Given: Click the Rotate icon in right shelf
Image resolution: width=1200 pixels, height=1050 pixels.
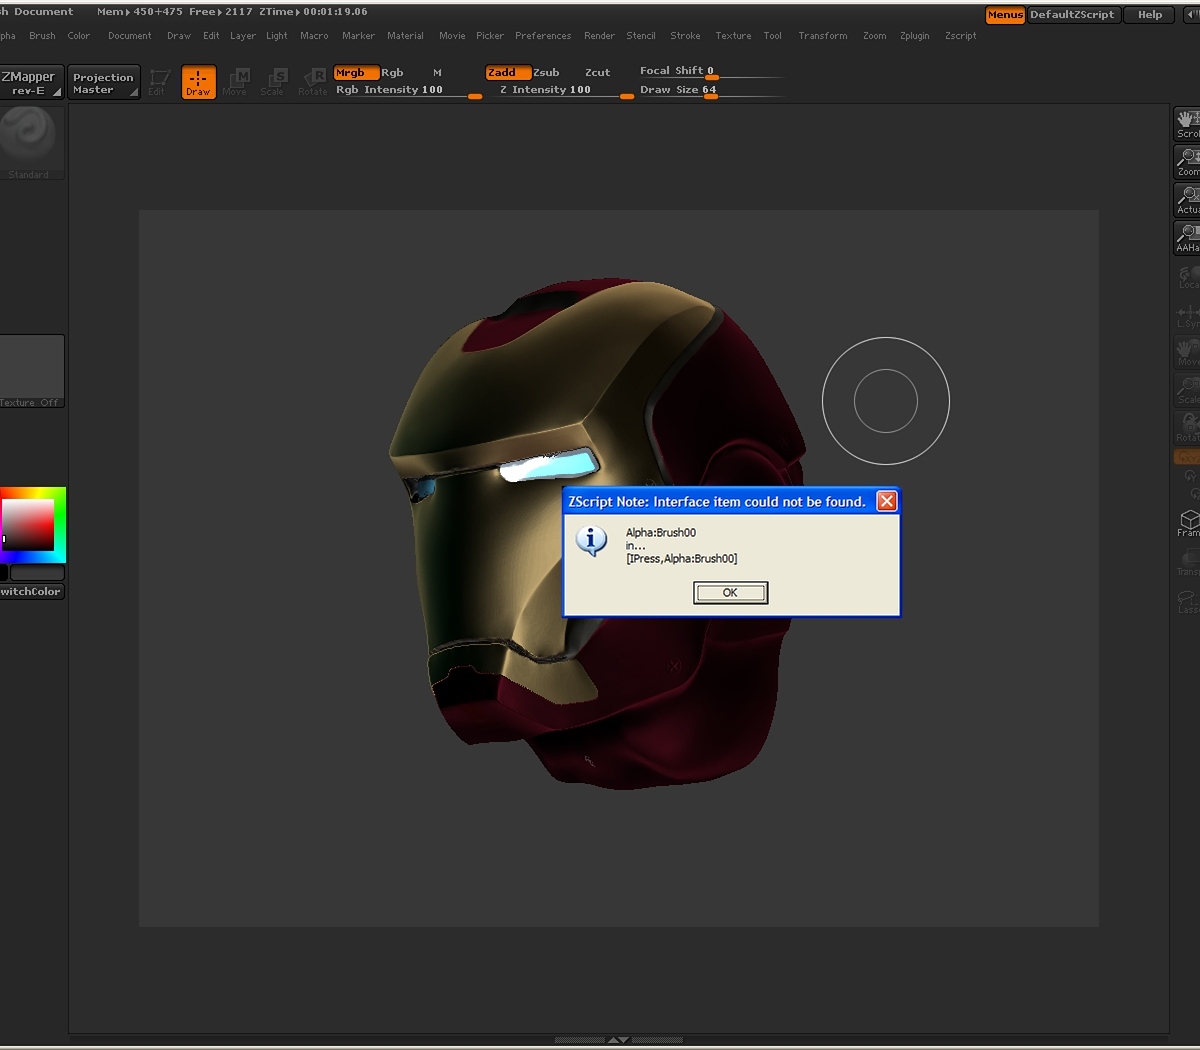Looking at the screenshot, I should tap(1187, 428).
